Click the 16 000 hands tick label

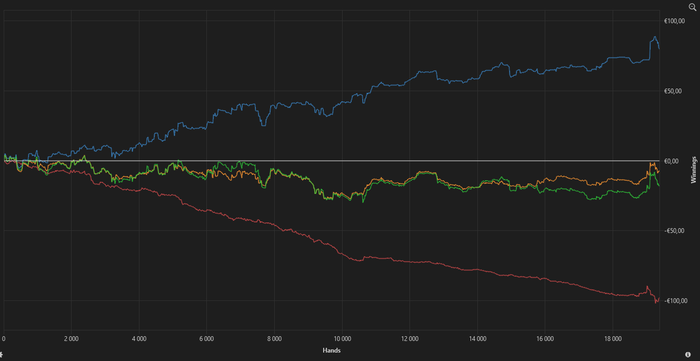tap(545, 339)
